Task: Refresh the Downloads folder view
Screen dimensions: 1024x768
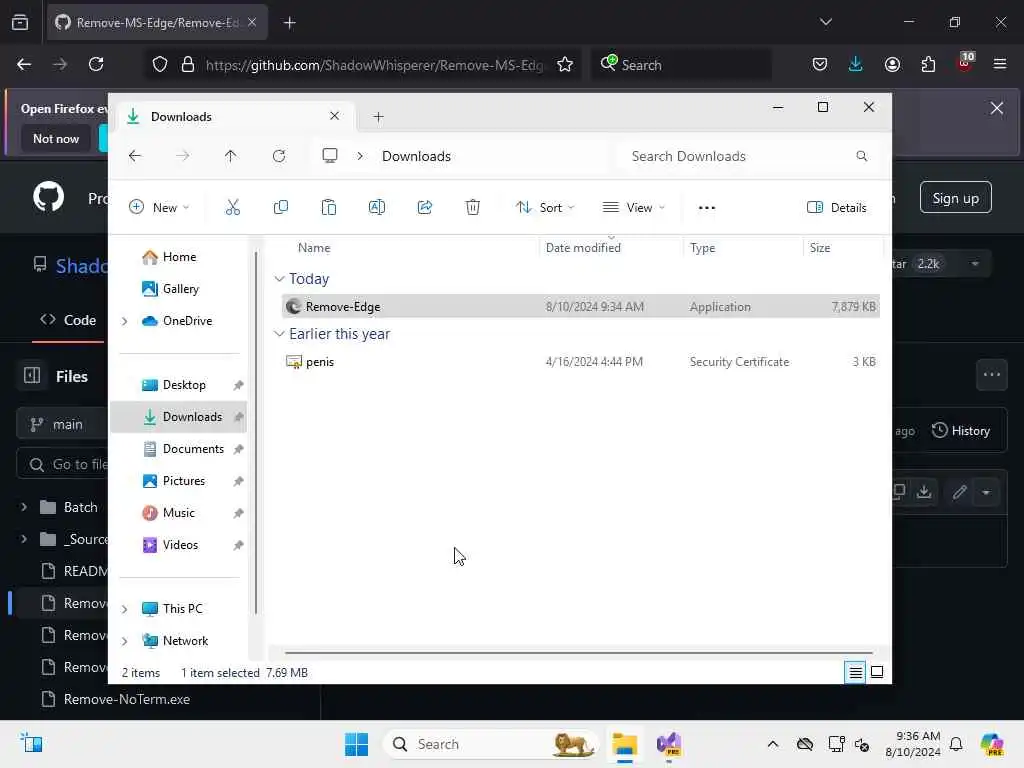Action: (x=279, y=156)
